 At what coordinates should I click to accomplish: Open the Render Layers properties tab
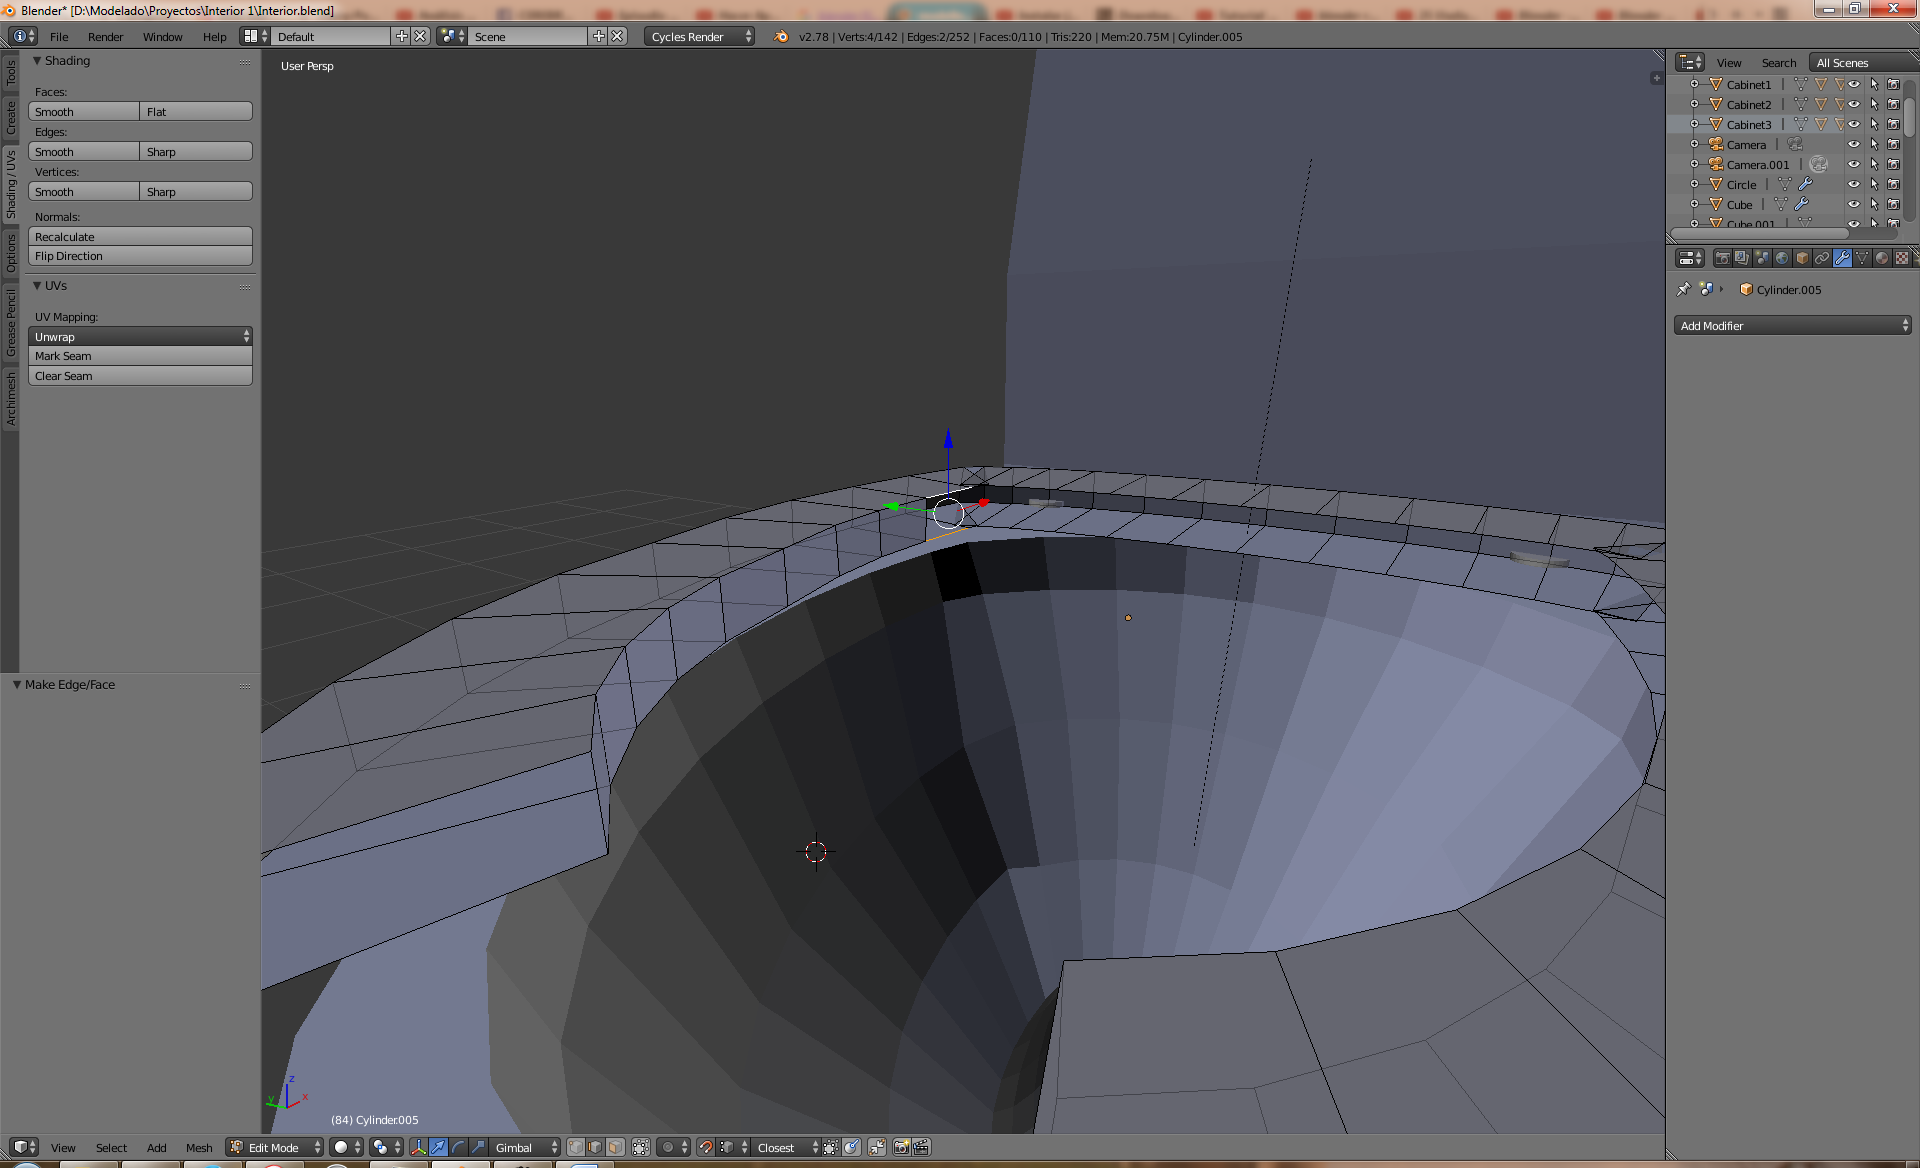coord(1742,258)
